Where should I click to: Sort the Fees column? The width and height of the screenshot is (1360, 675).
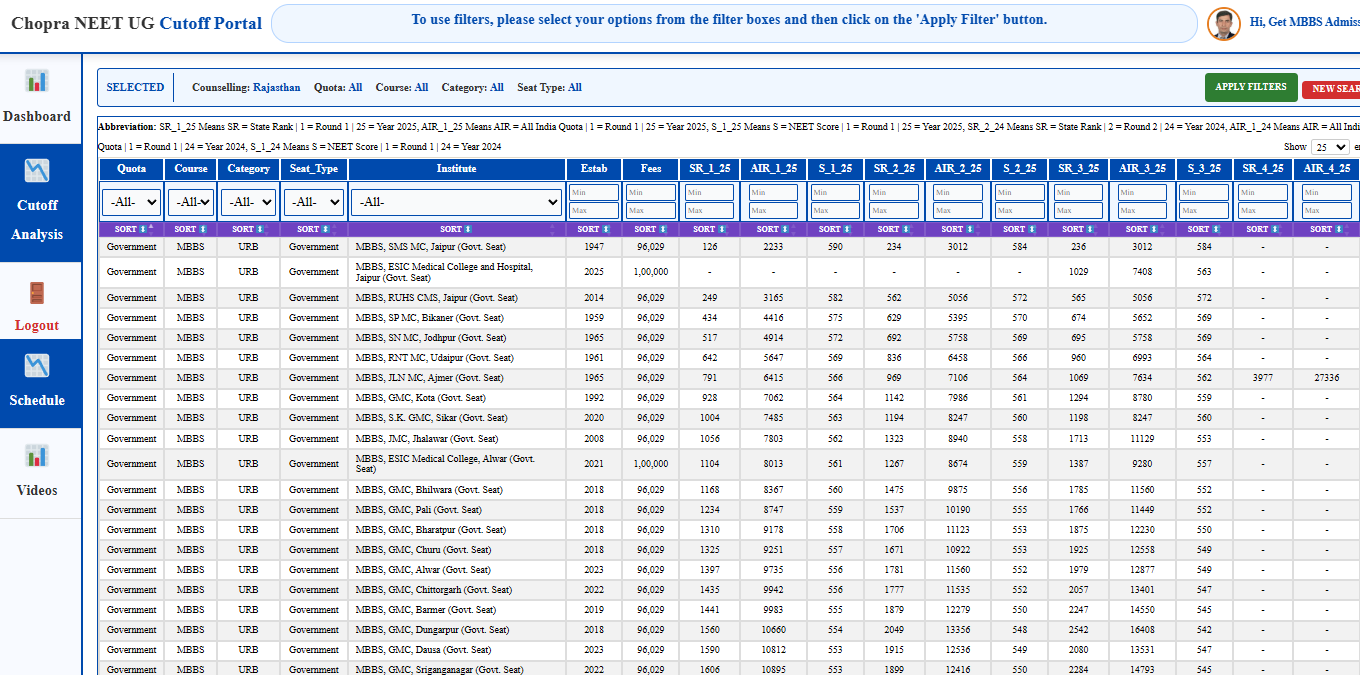651,229
